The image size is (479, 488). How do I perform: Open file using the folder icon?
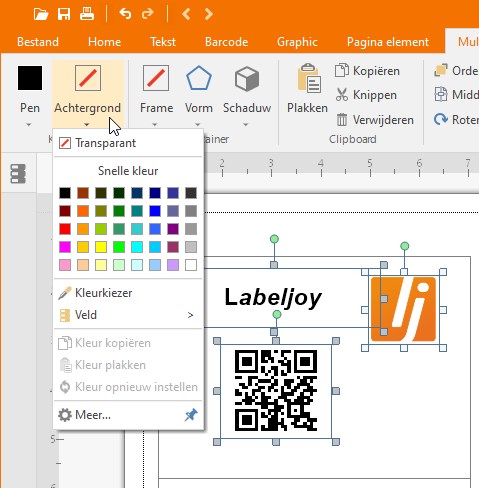pyautogui.click(x=41, y=14)
